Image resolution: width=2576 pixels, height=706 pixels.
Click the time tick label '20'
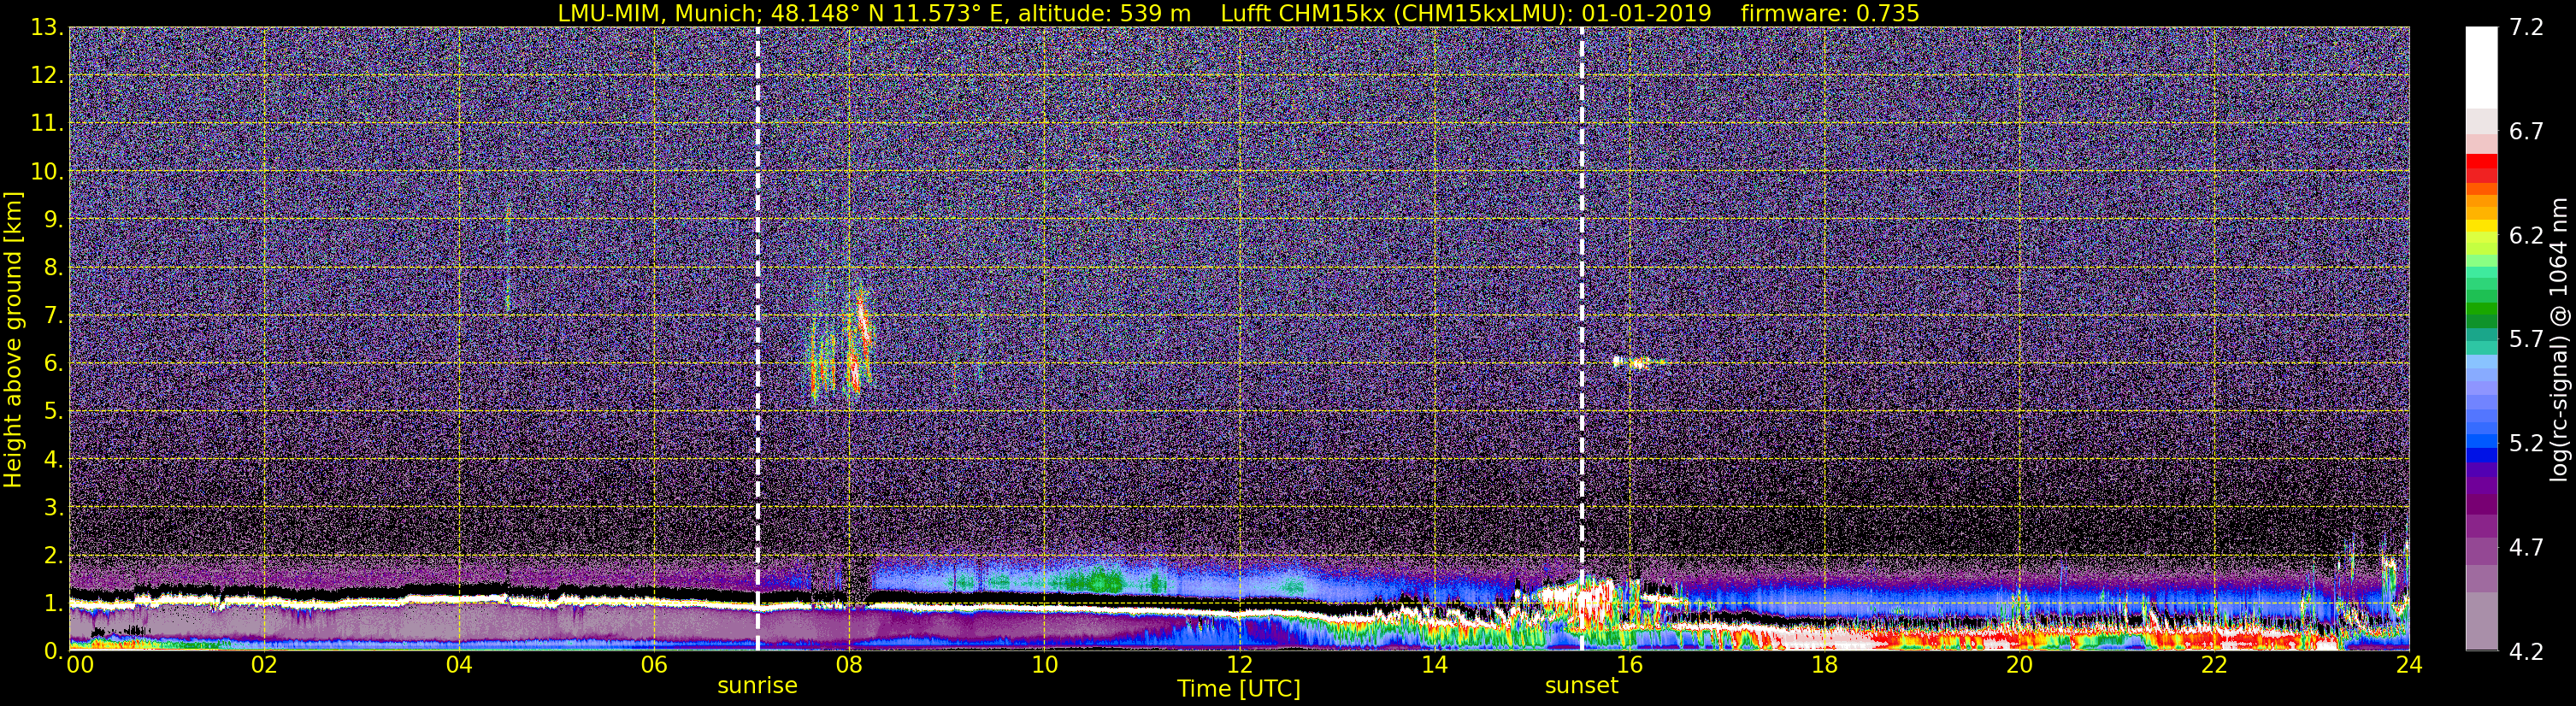[2019, 666]
